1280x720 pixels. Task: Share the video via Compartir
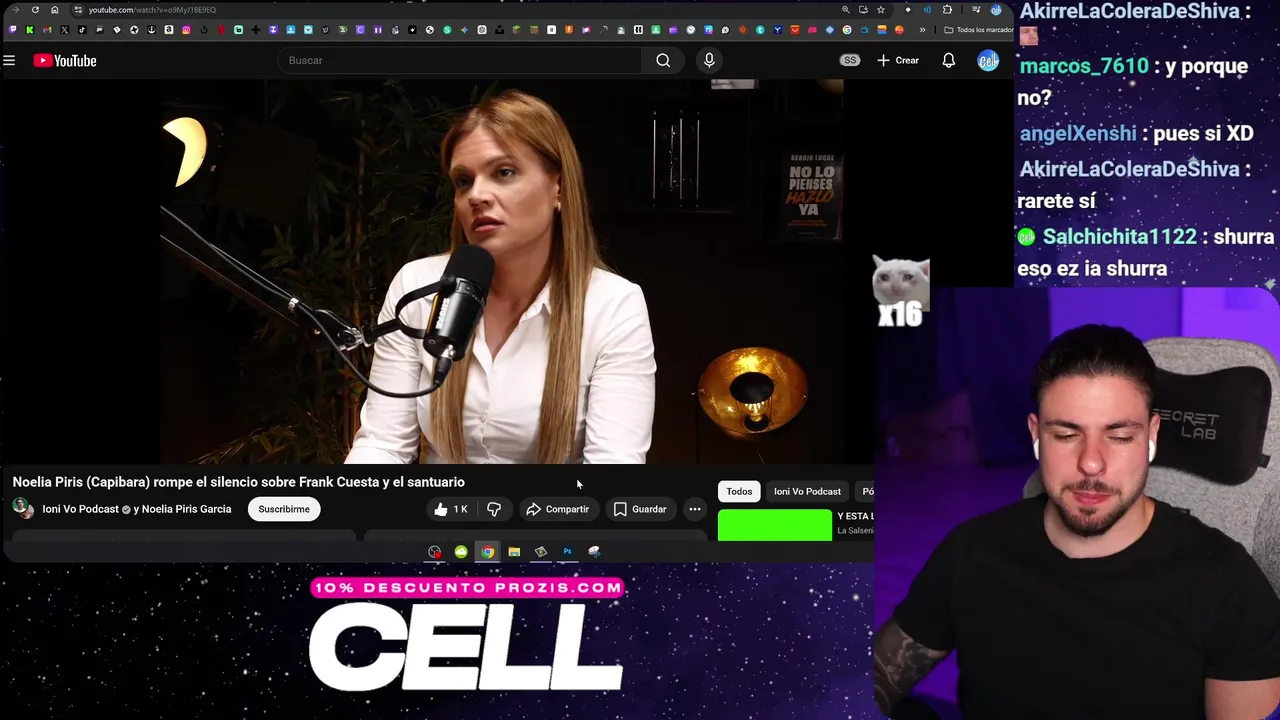pyautogui.click(x=558, y=509)
